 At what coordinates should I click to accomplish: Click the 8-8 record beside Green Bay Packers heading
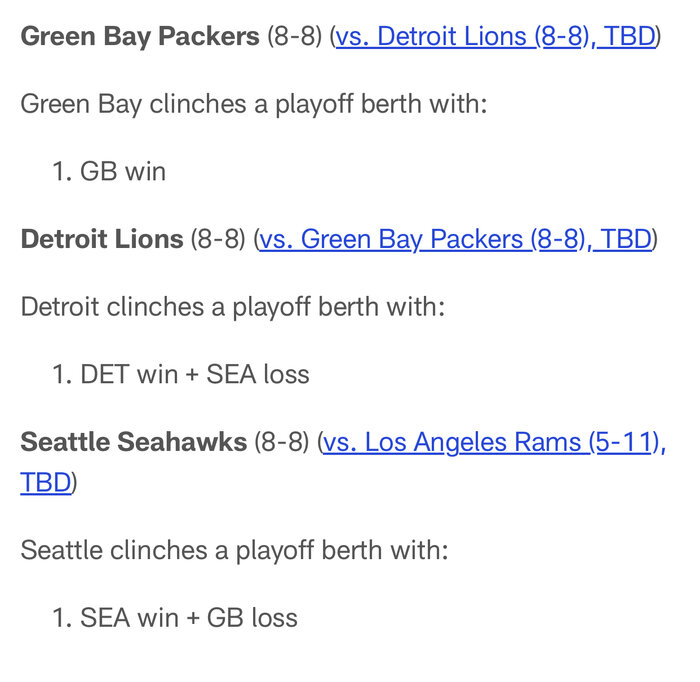294,38
